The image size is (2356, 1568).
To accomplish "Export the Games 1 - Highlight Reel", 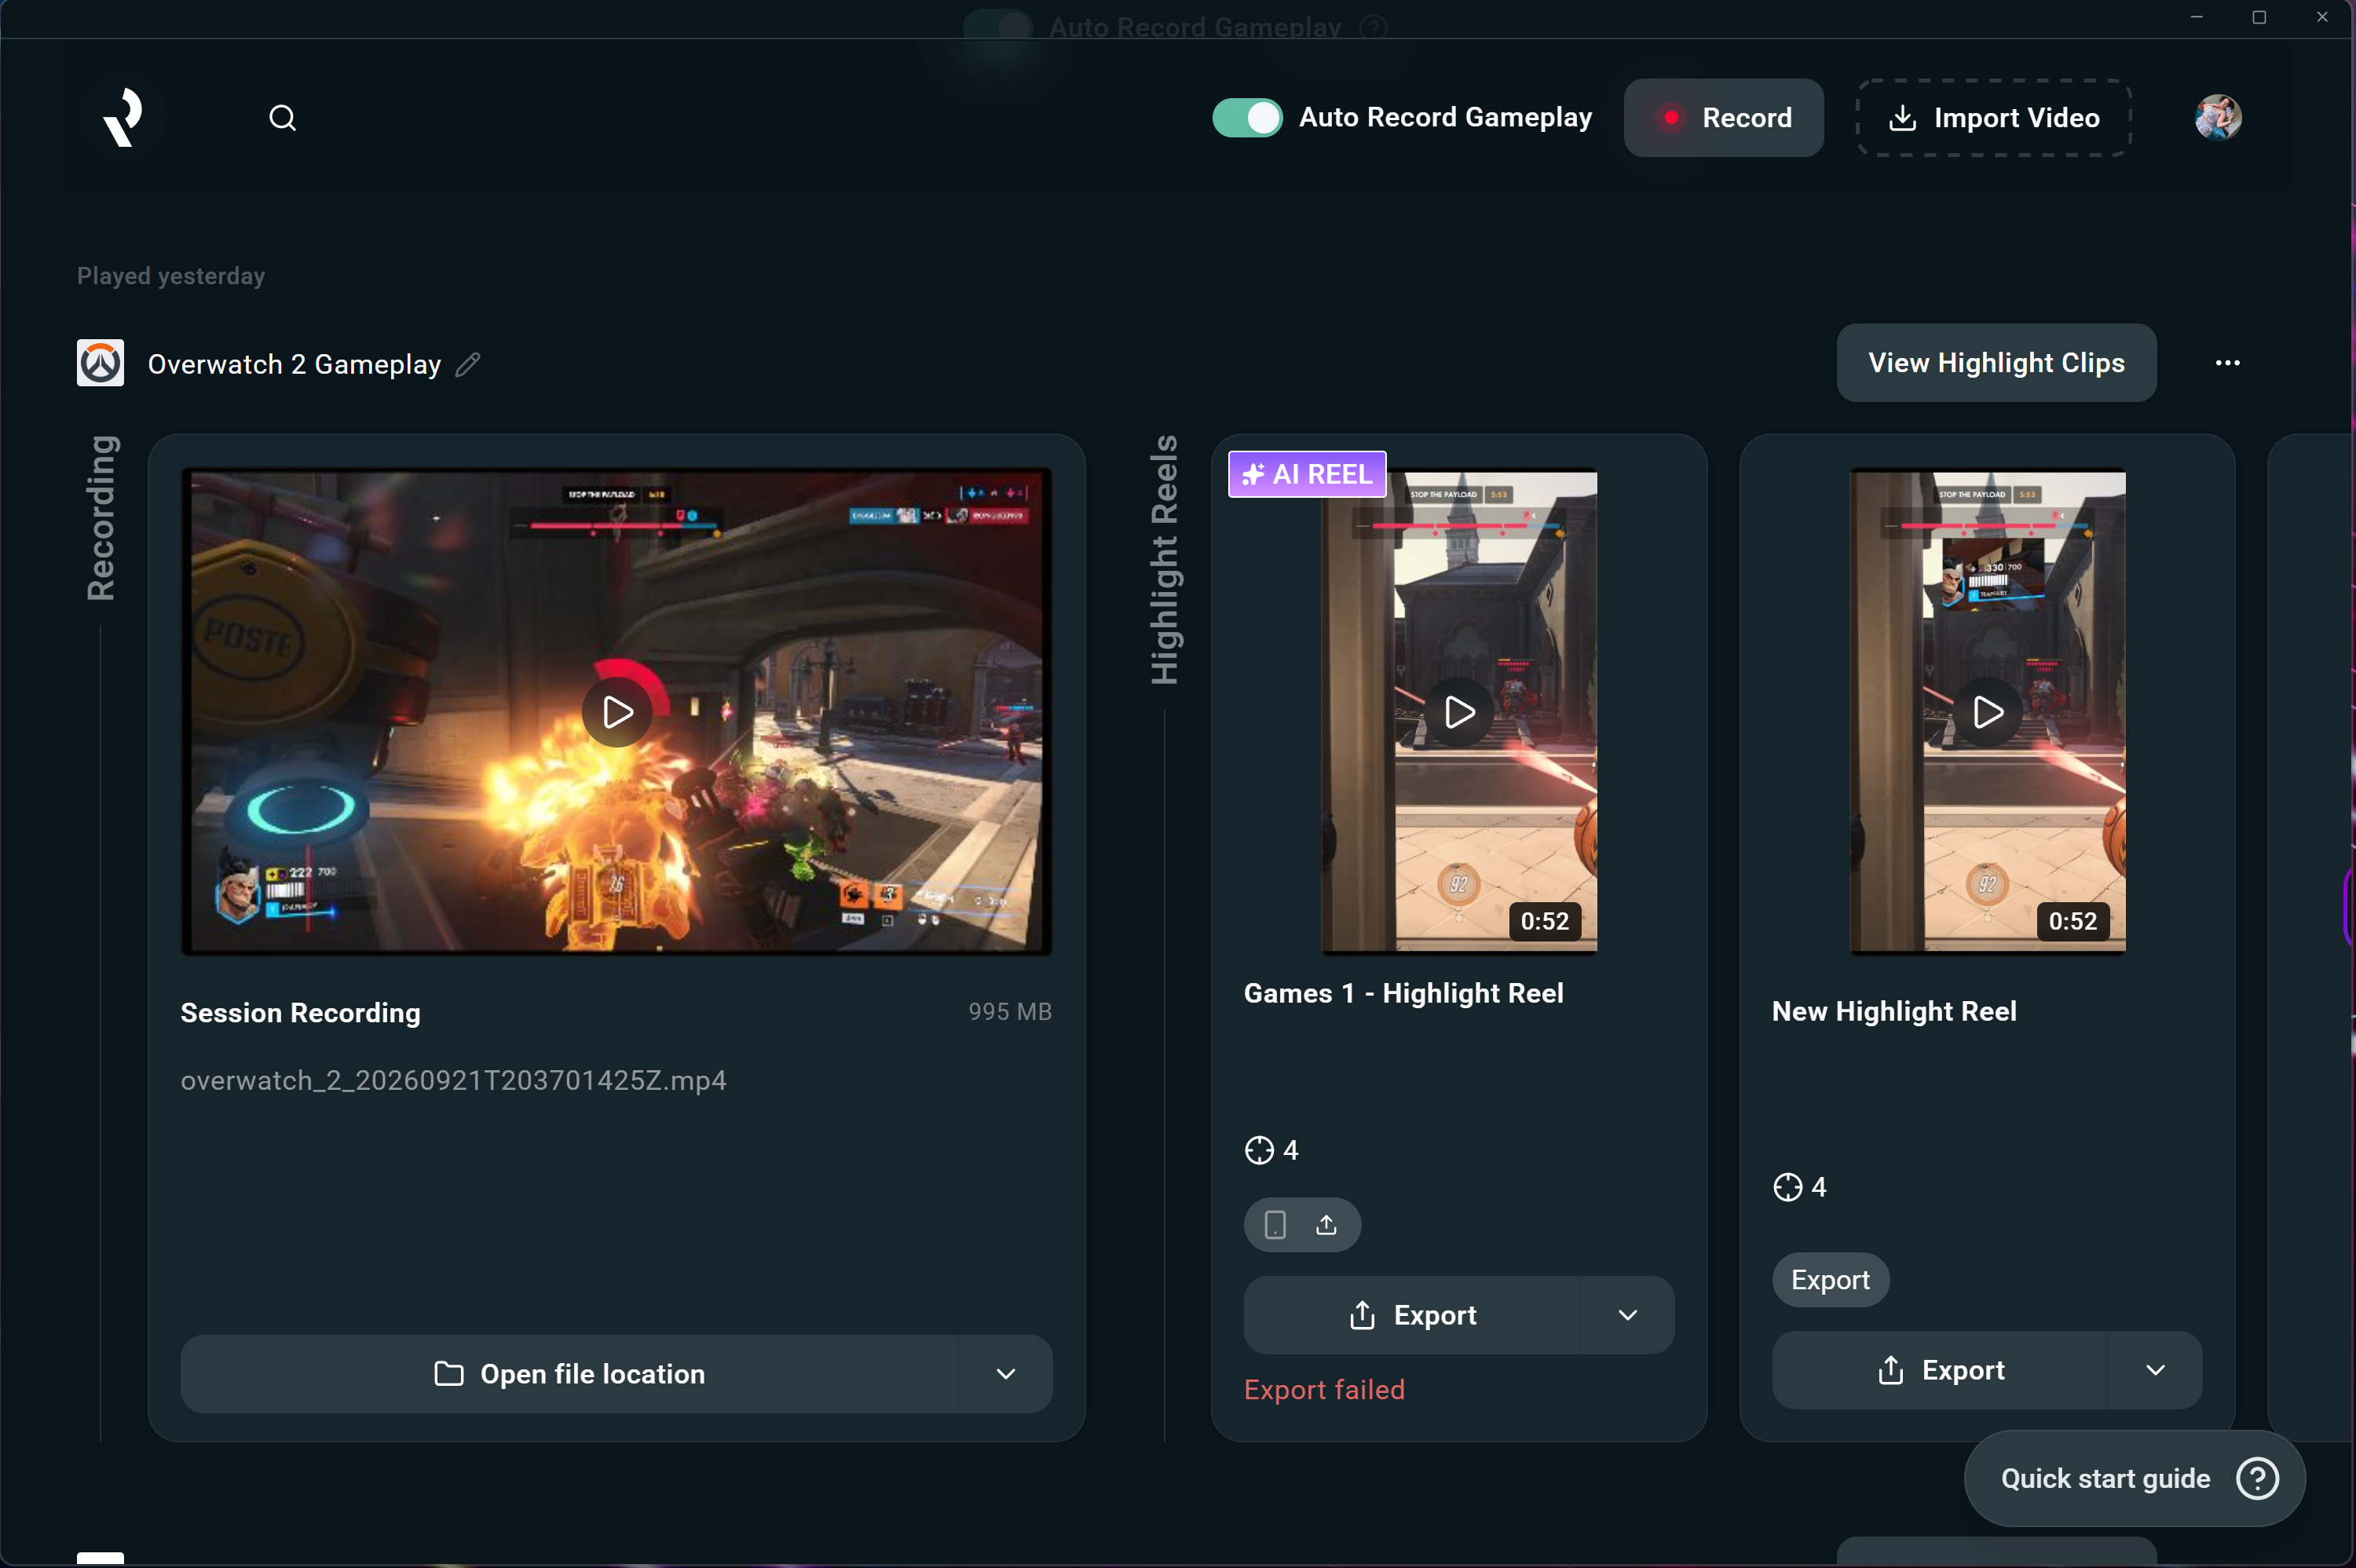I will pyautogui.click(x=1411, y=1315).
